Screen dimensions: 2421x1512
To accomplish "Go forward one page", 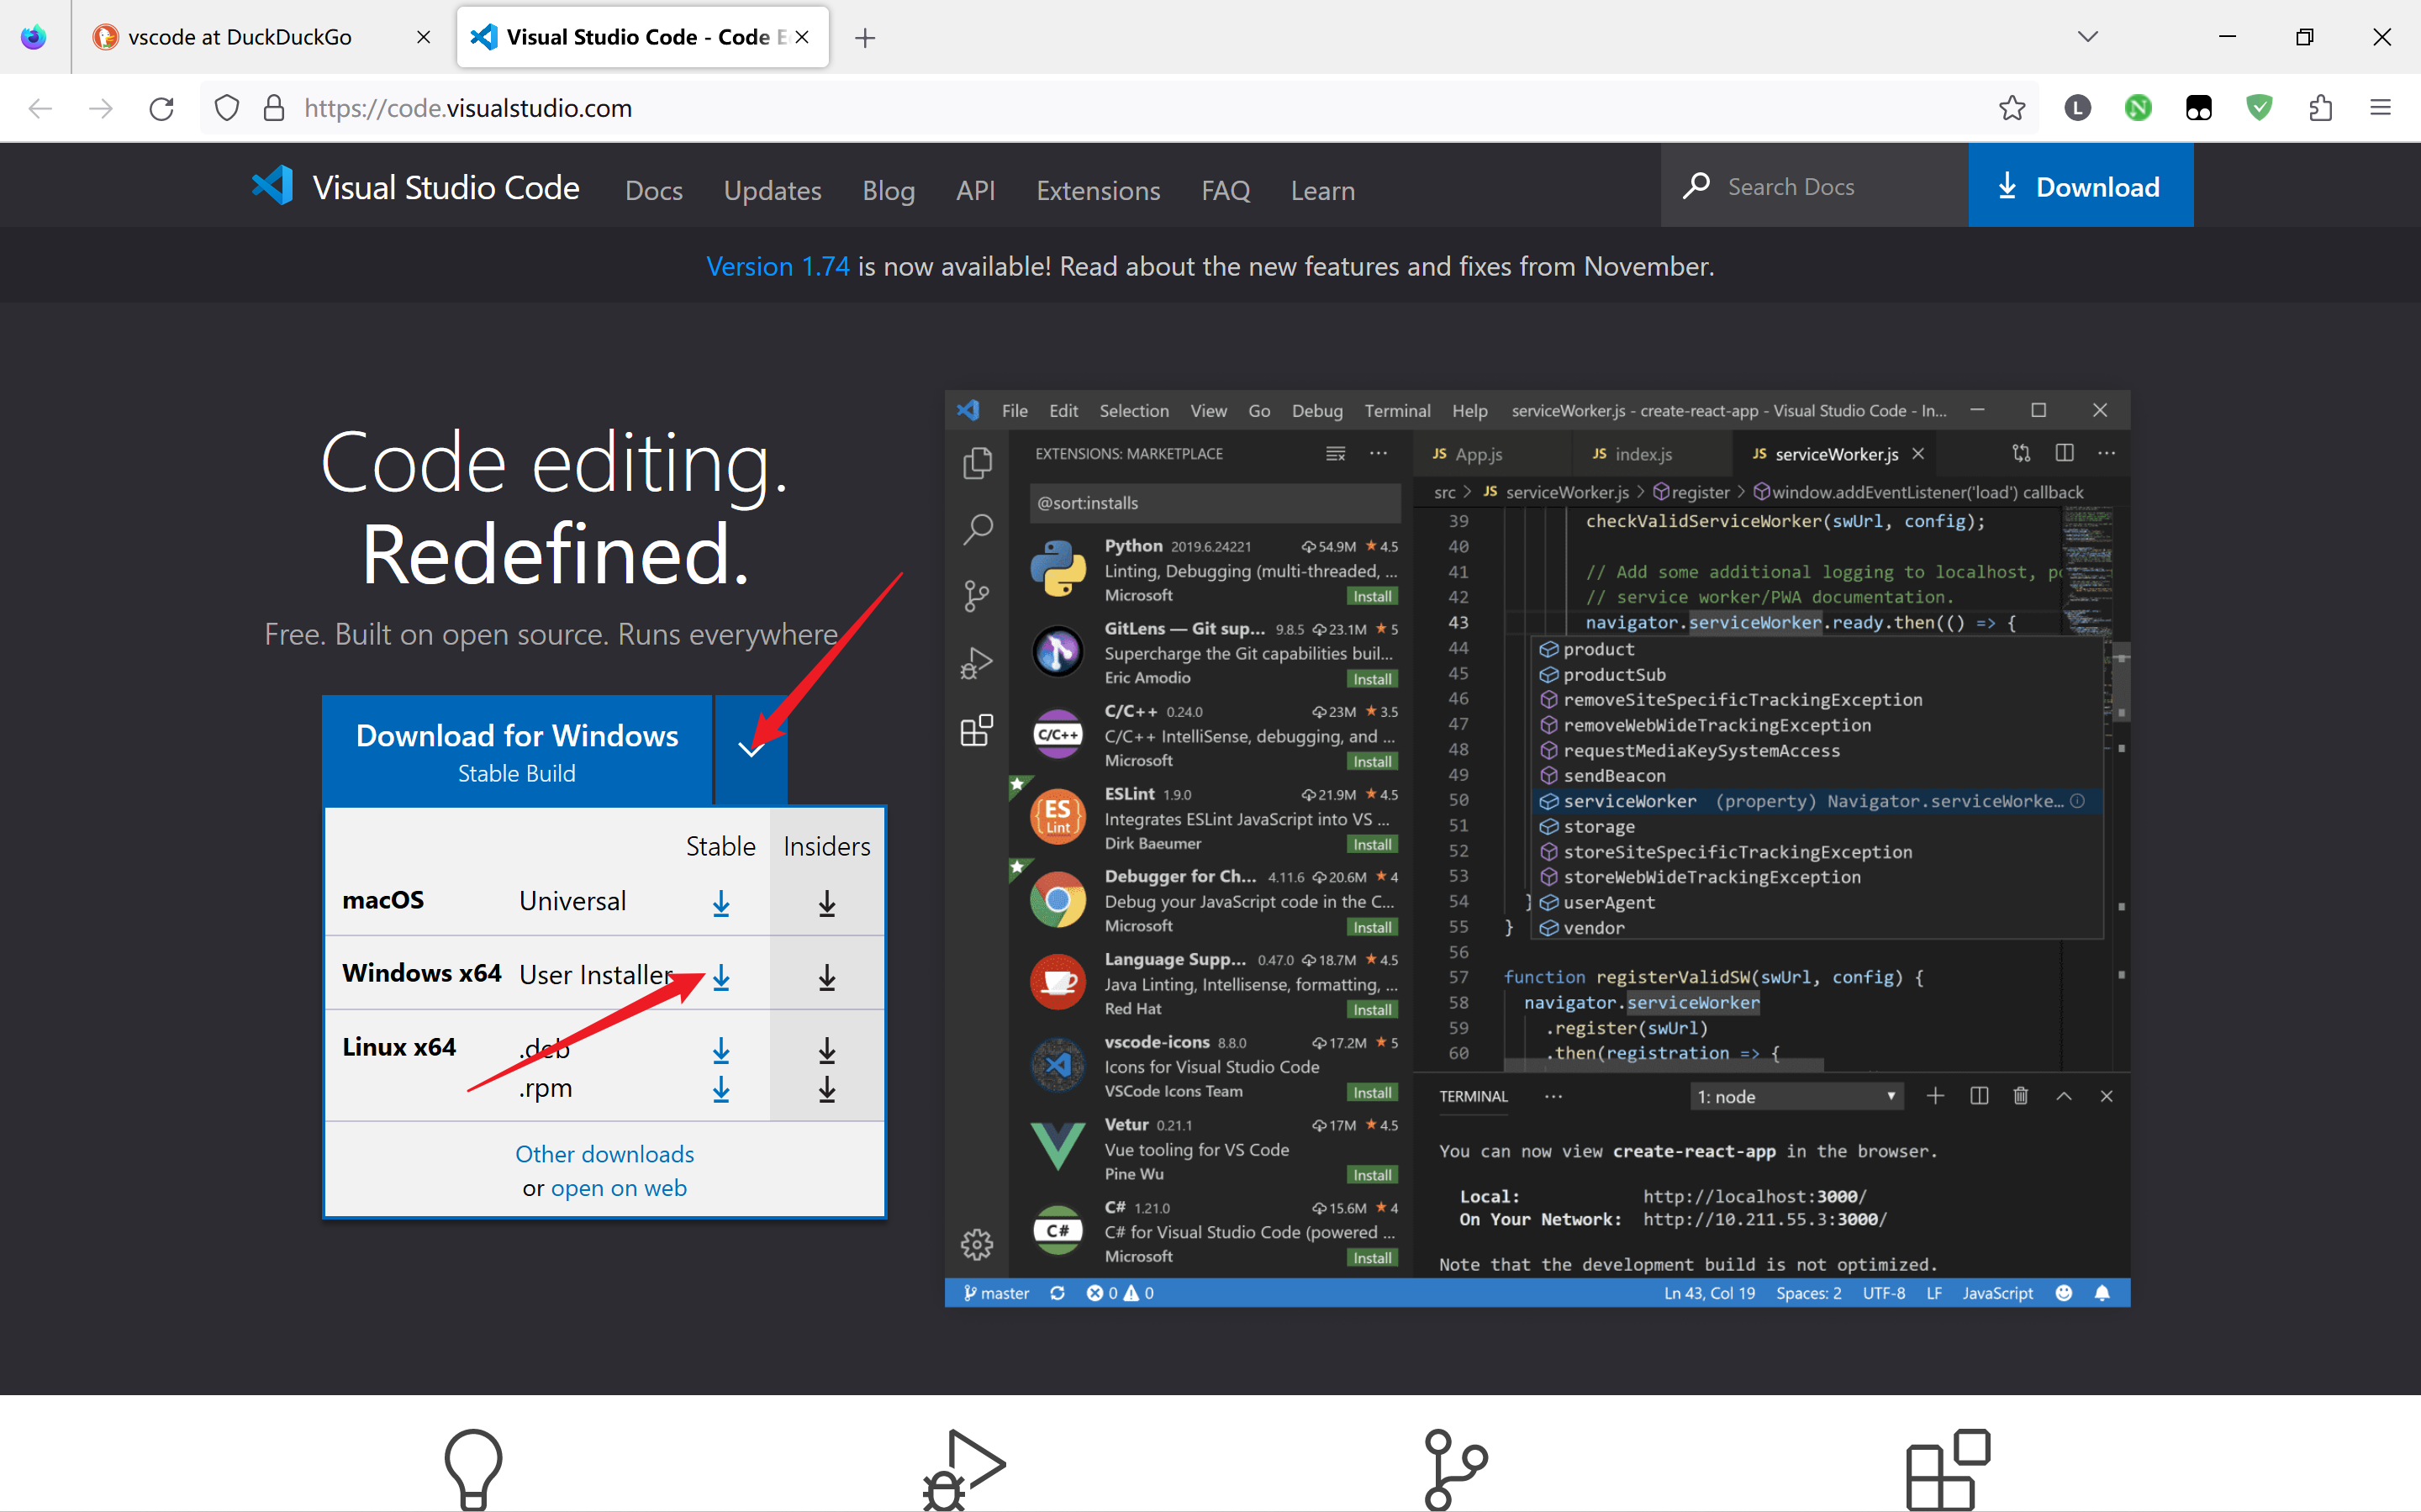I will point(101,108).
